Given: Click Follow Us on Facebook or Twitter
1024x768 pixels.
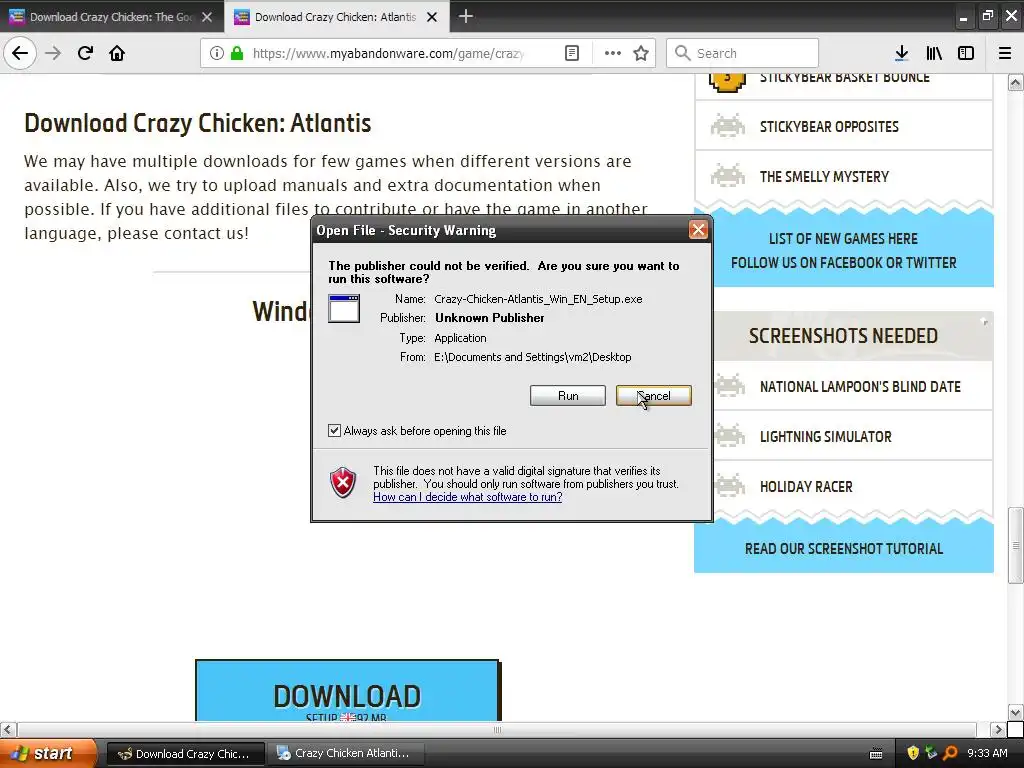Looking at the screenshot, I should click(843, 263).
